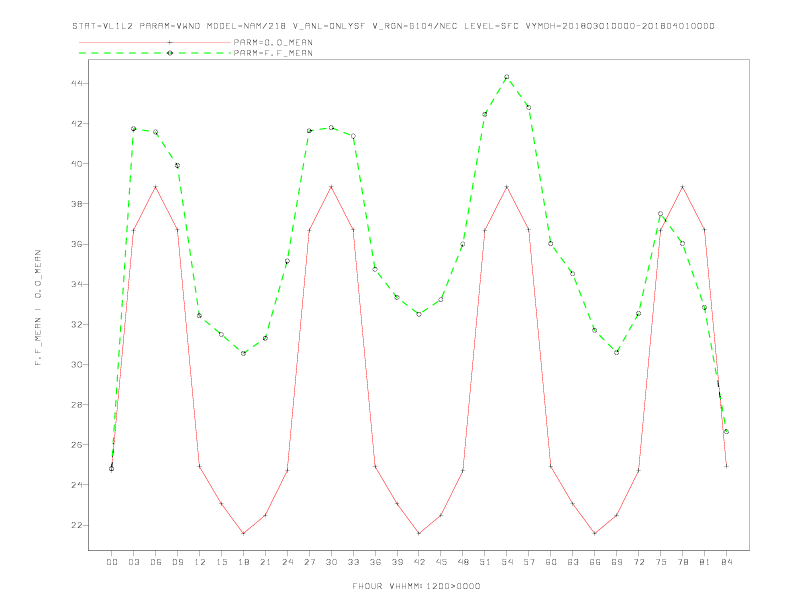Click y-axis tick label 40
This screenshot has width=792, height=612.
point(77,164)
